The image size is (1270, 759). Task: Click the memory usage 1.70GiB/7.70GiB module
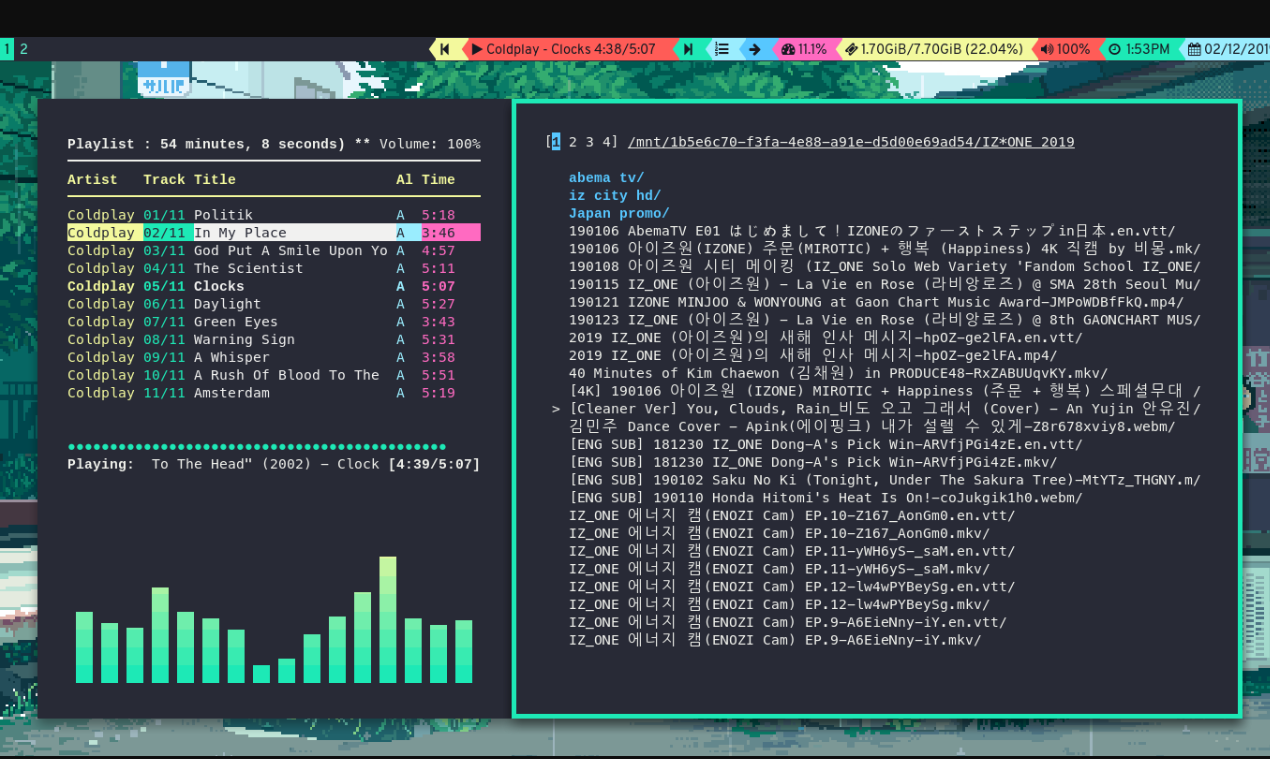tap(933, 49)
